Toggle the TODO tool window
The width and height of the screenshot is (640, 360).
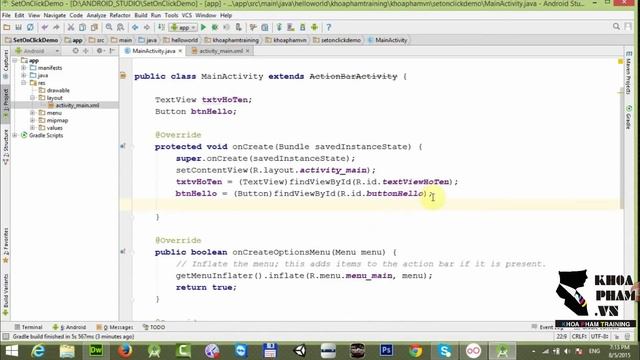154,327
